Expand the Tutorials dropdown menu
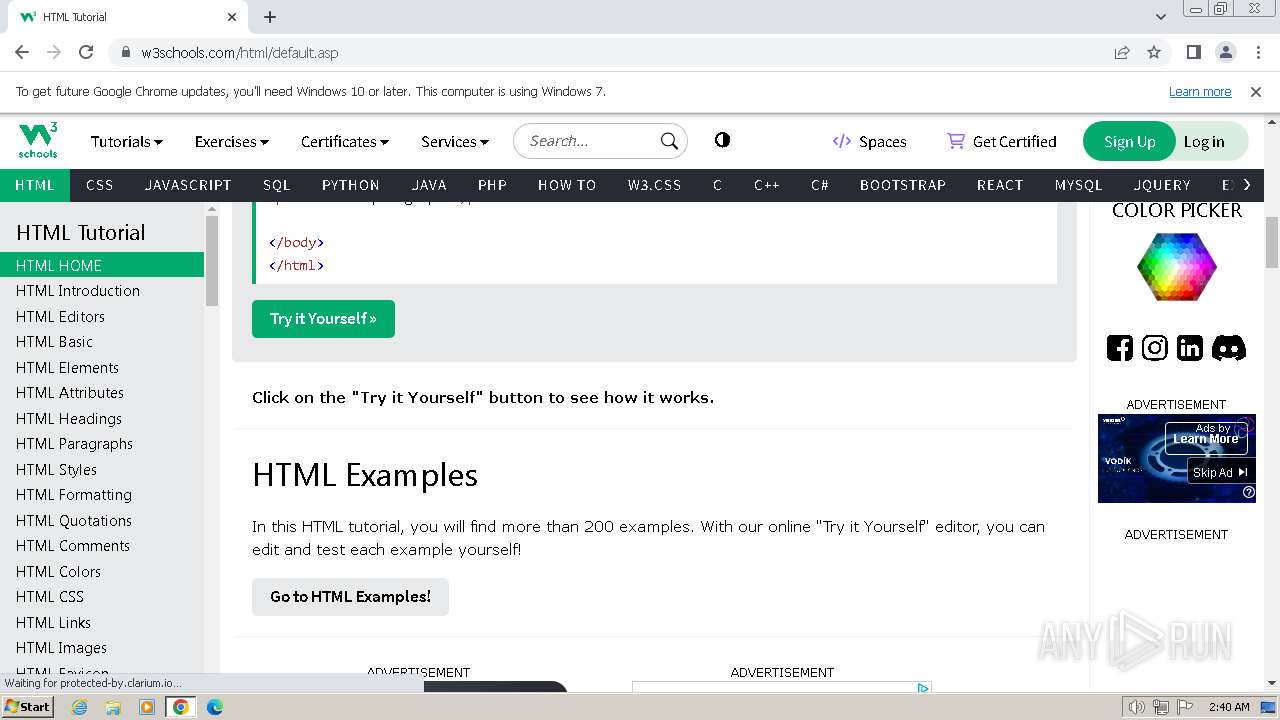 [127, 141]
